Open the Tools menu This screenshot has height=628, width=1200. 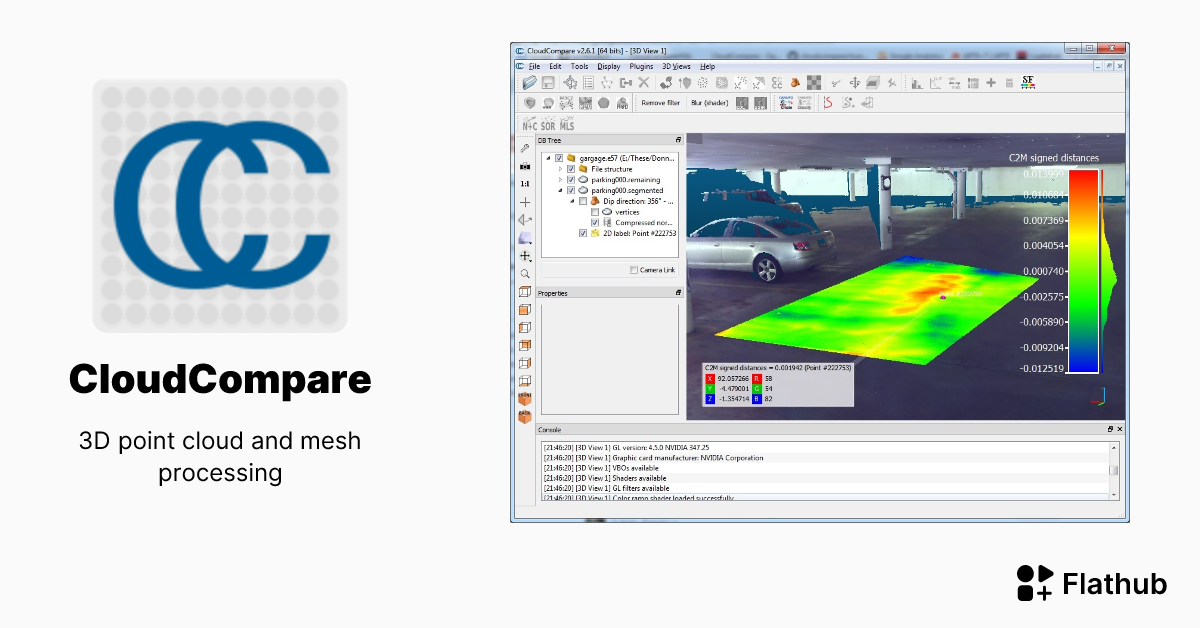[581, 66]
